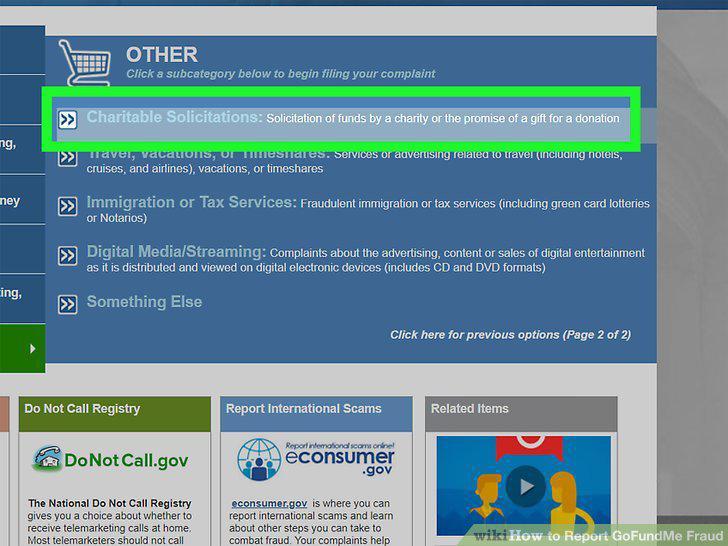Open the Immigration or Tax Services subcategory

(x=191, y=202)
